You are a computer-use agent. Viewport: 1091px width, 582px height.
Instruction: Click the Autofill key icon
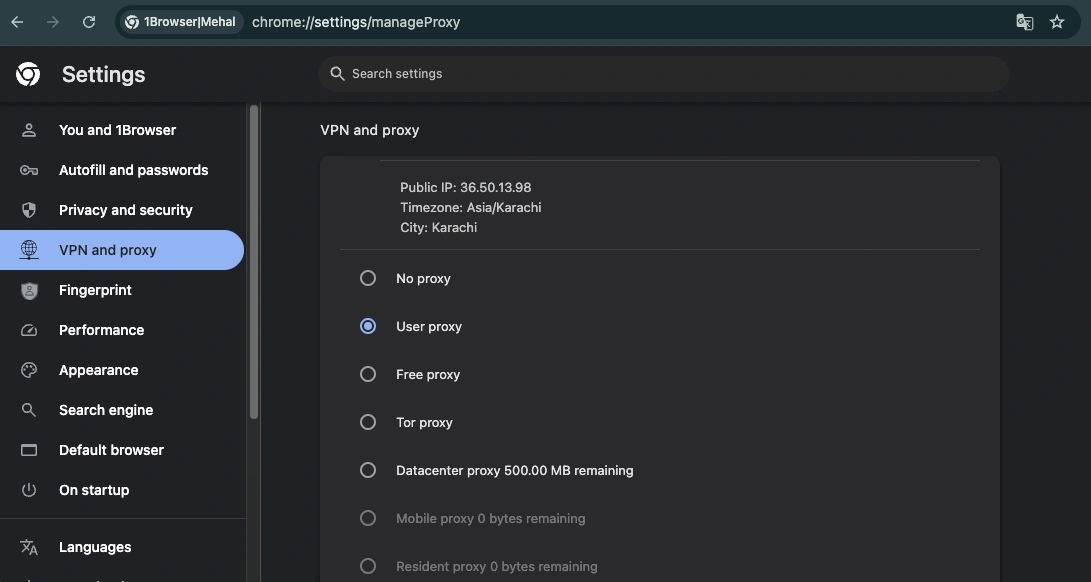[29, 170]
